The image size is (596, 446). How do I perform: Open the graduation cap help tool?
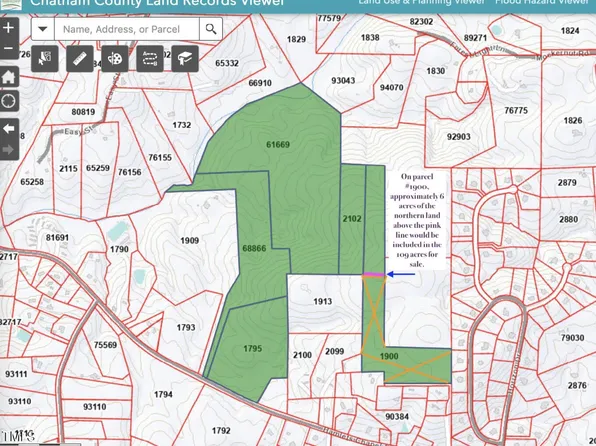pyautogui.click(x=185, y=59)
